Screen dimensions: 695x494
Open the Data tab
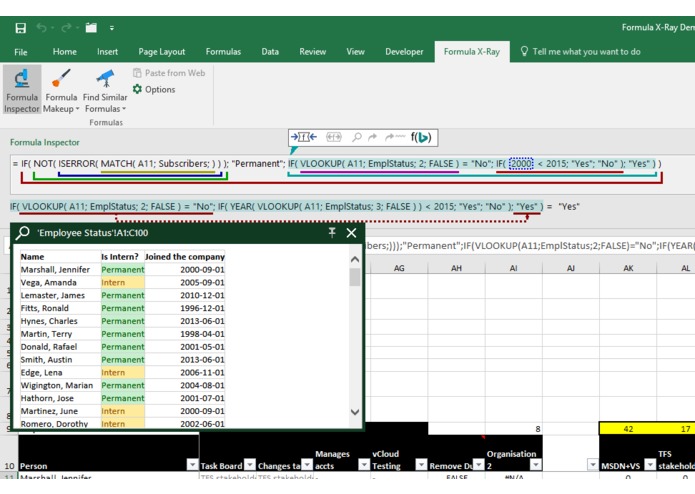click(x=270, y=52)
